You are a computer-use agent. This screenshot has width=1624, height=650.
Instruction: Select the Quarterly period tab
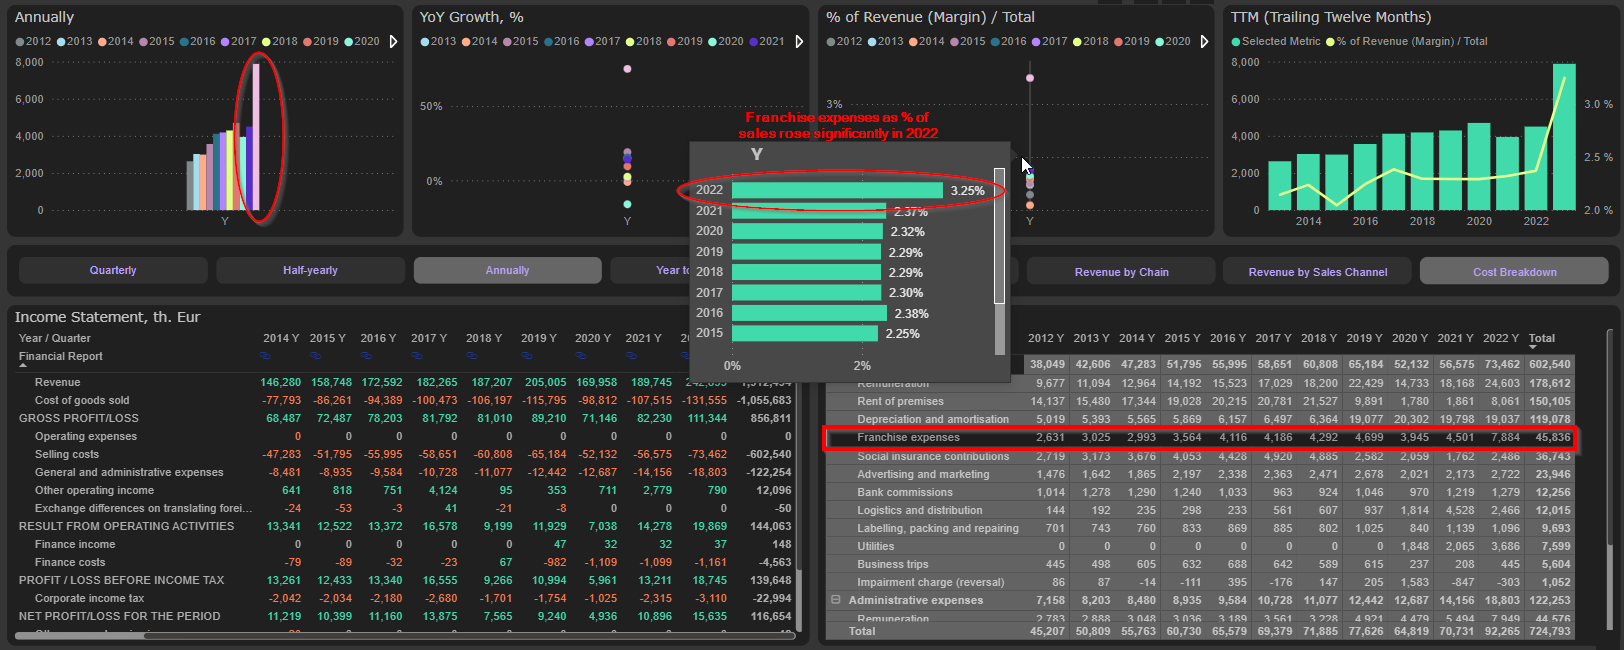point(113,270)
